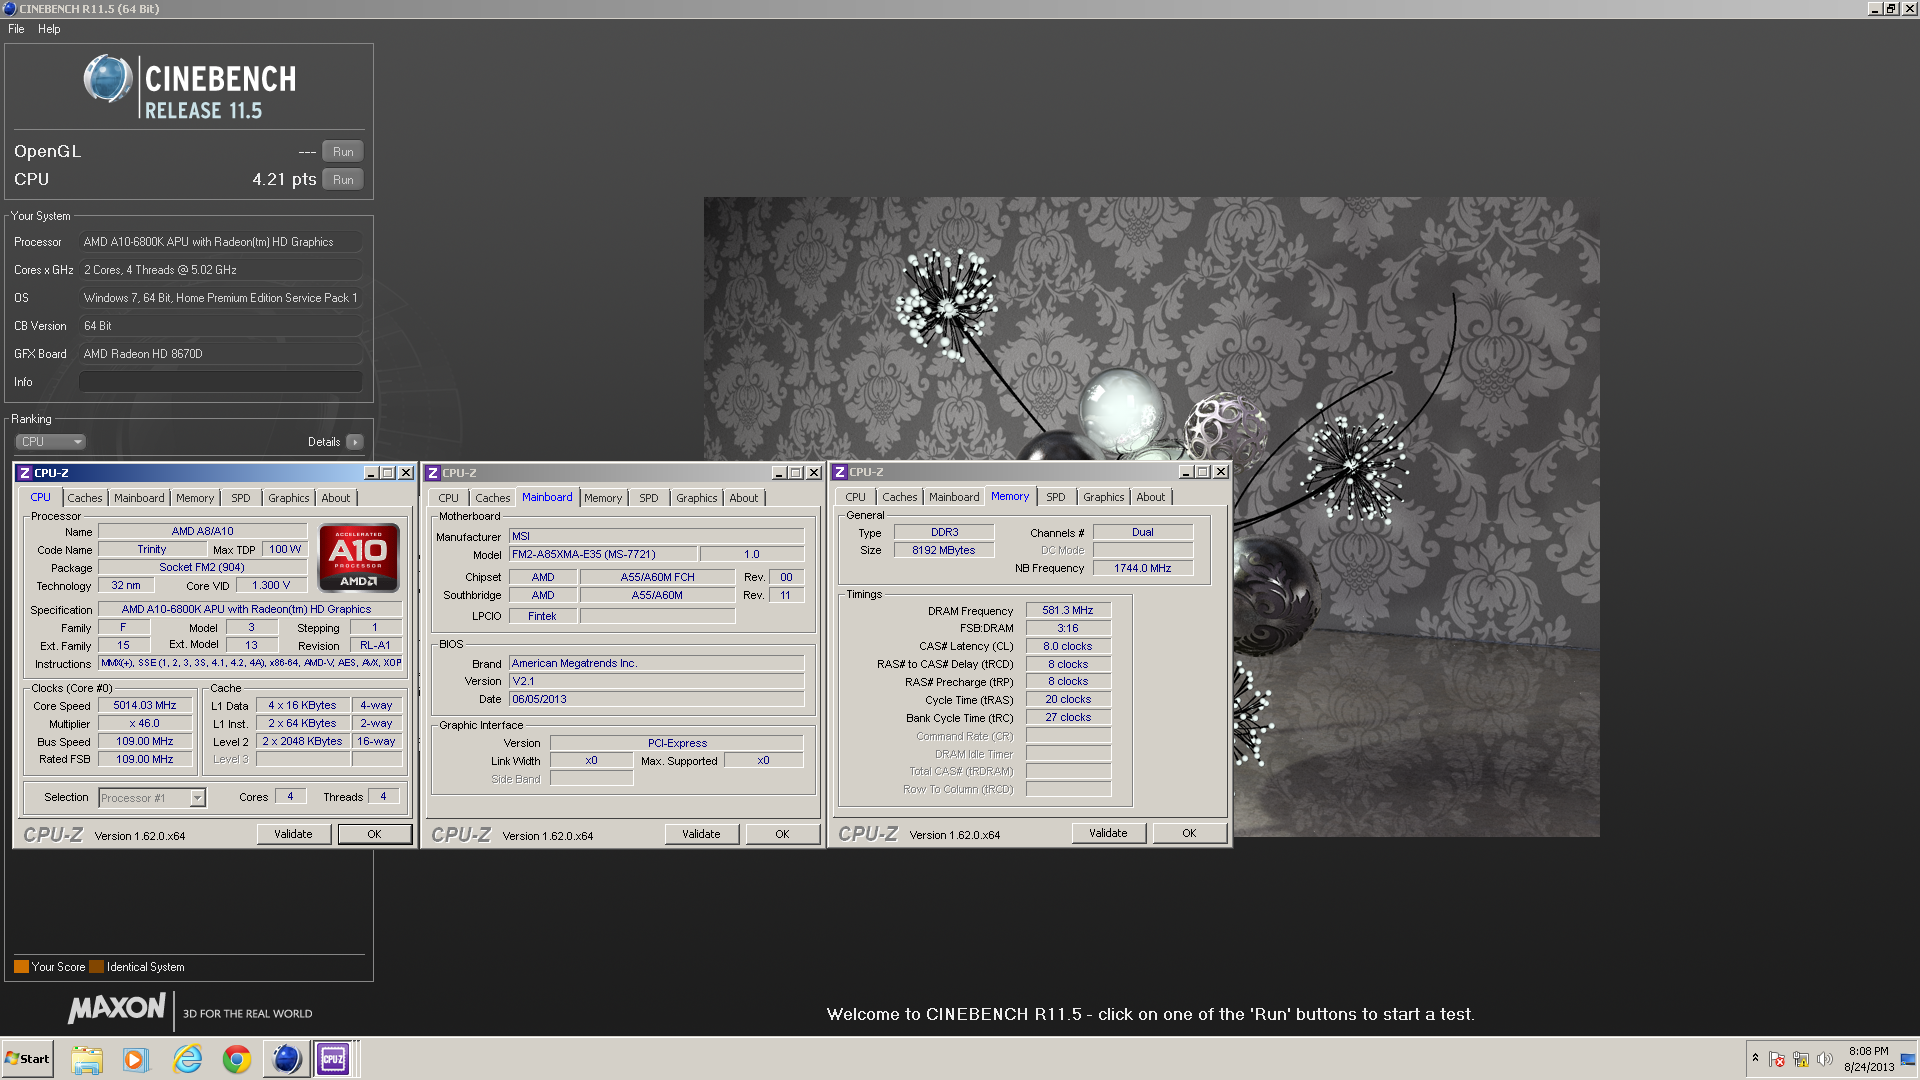Open Windows Explorer from the taskbar
Viewport: 1920px width, 1080px height.
[x=87, y=1059]
